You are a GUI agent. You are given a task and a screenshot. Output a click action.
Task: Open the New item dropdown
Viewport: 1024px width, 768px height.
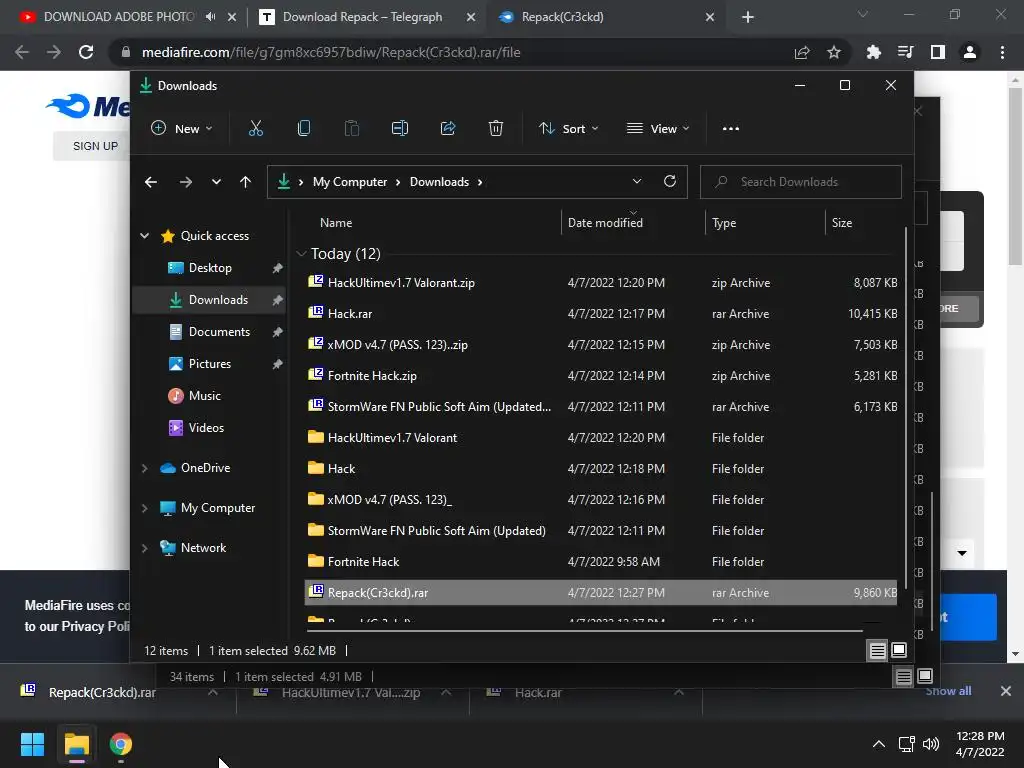182,129
